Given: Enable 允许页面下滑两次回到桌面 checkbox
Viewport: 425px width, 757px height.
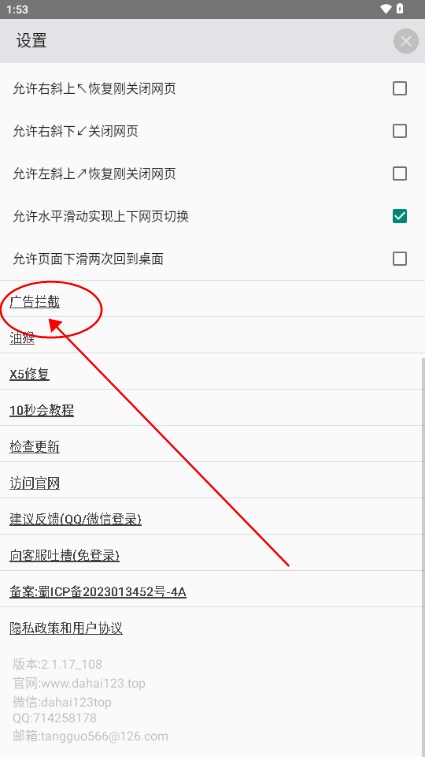Looking at the screenshot, I should pyautogui.click(x=399, y=258).
